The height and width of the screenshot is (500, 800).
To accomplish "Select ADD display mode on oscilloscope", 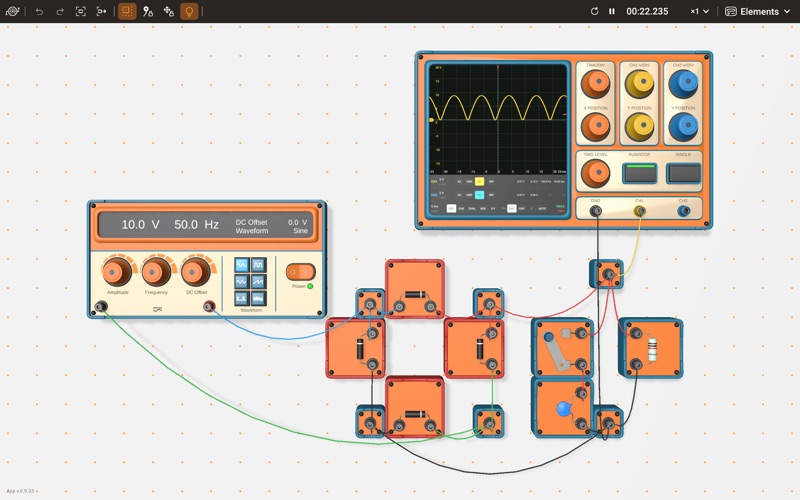I will [x=483, y=209].
